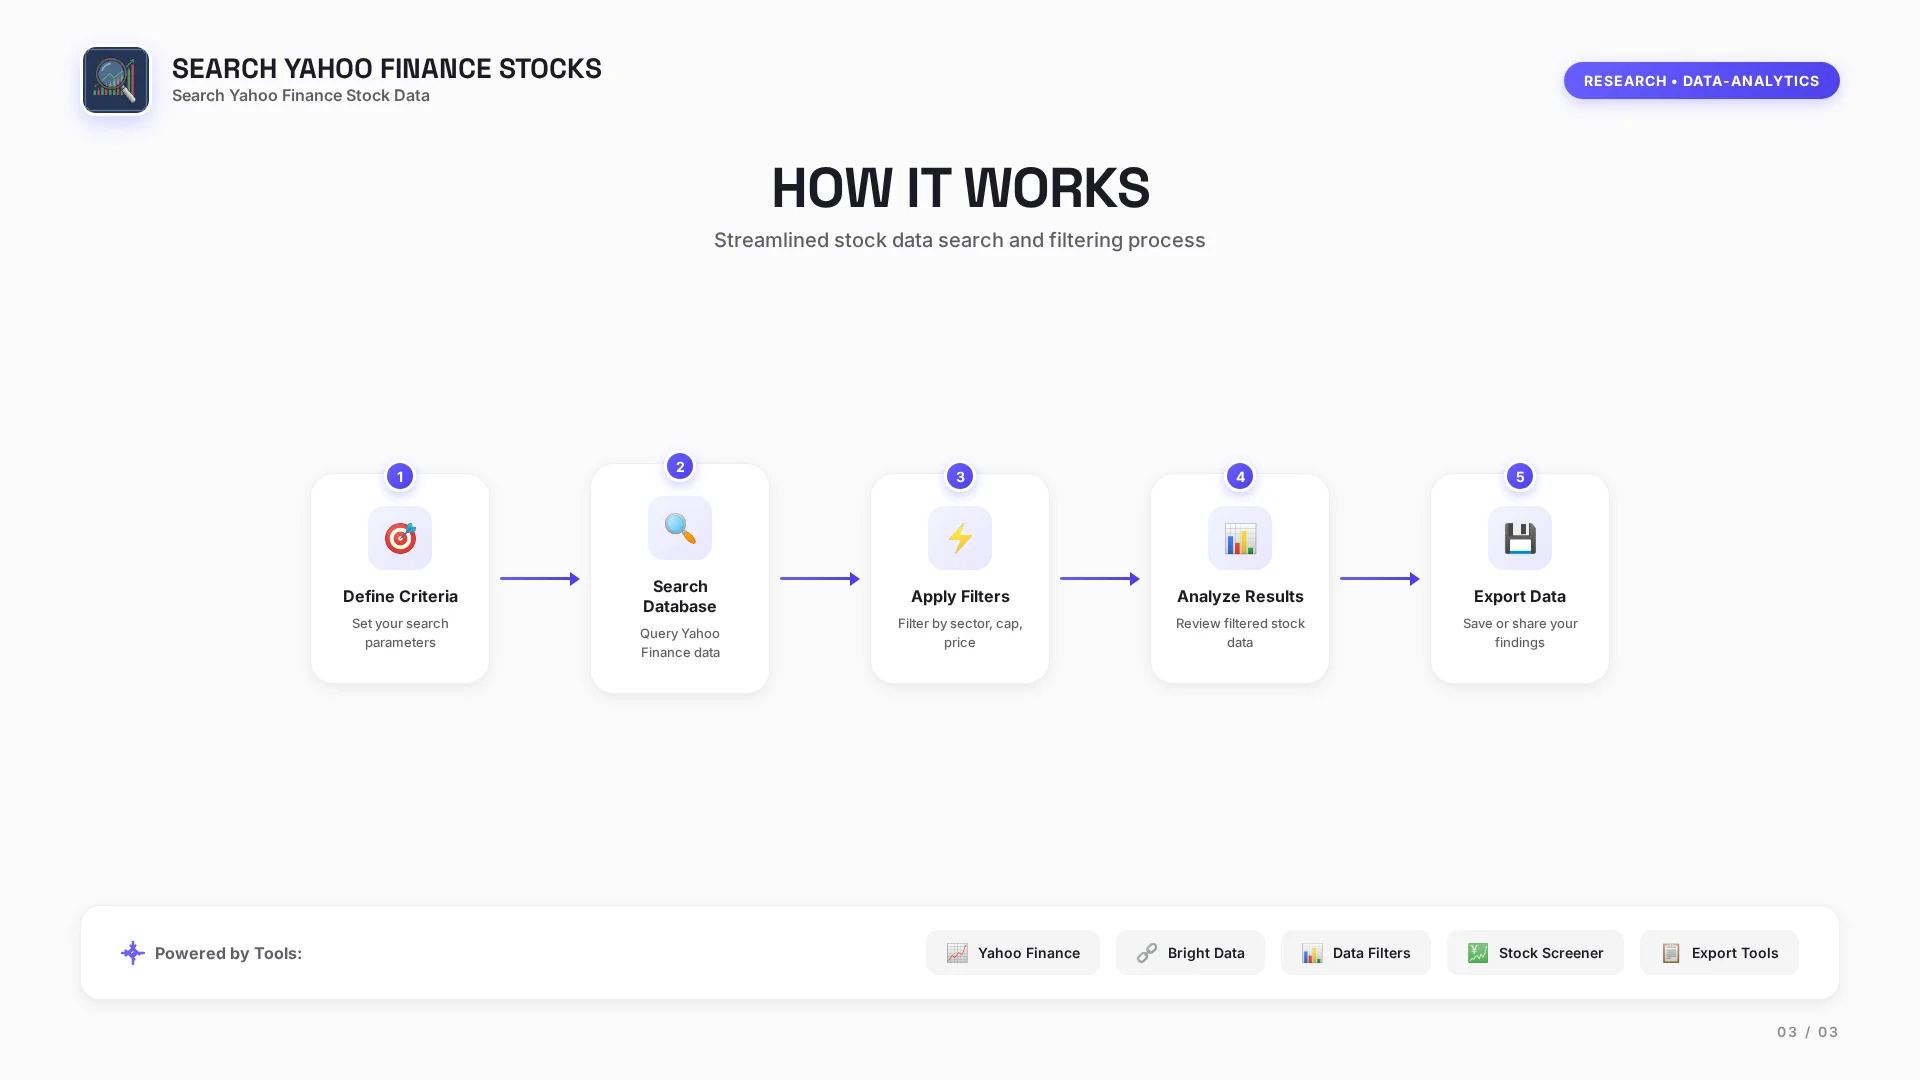Click the Export Data card title
The width and height of the screenshot is (1920, 1080).
coord(1520,596)
